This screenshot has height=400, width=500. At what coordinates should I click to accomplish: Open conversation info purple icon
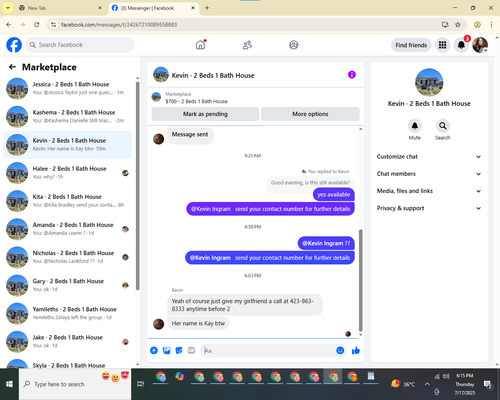tap(352, 75)
